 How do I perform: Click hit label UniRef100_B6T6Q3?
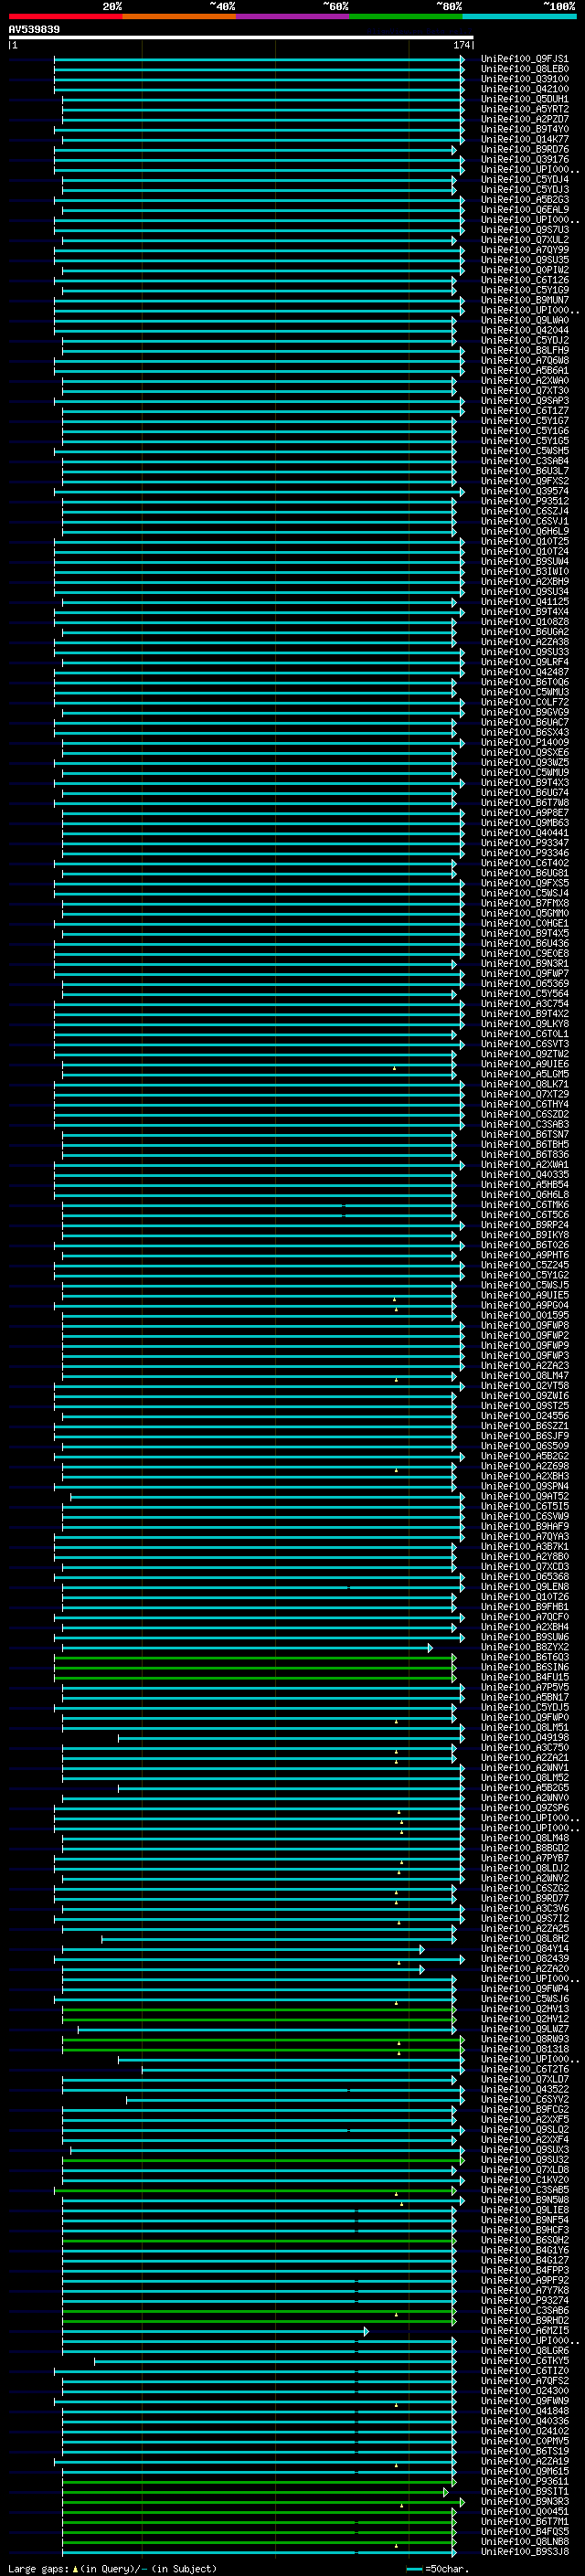[x=524, y=1658]
